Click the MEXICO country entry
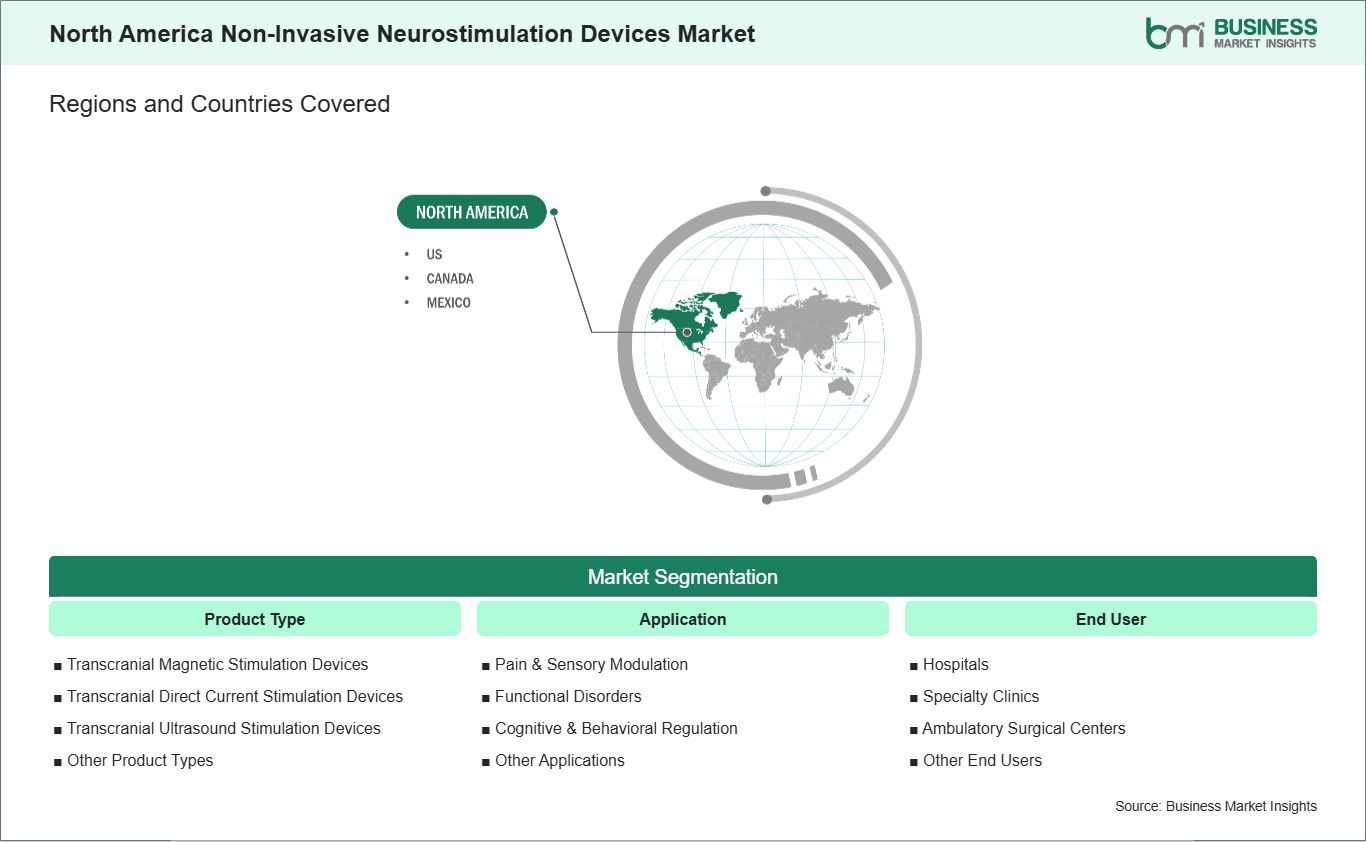The width and height of the screenshot is (1366, 842). [448, 302]
